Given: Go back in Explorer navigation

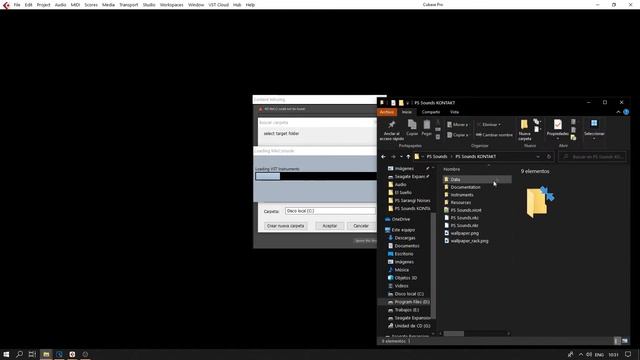Looking at the screenshot, I should pyautogui.click(x=383, y=157).
